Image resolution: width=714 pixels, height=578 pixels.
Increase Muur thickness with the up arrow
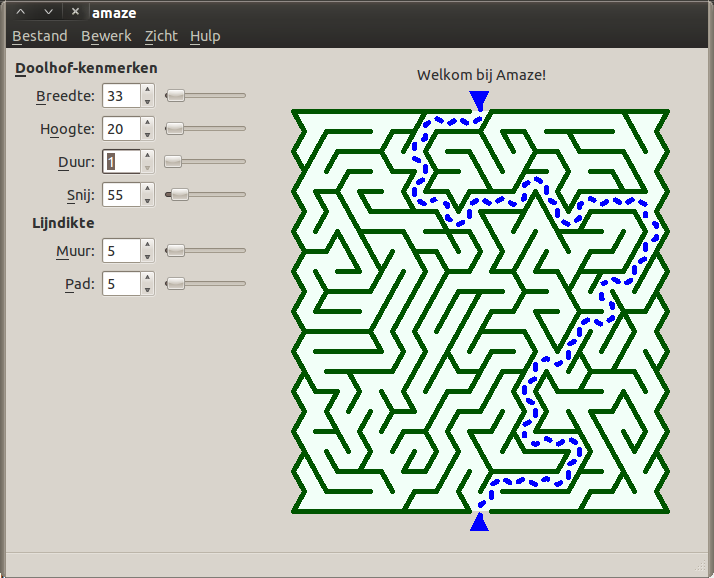click(148, 245)
